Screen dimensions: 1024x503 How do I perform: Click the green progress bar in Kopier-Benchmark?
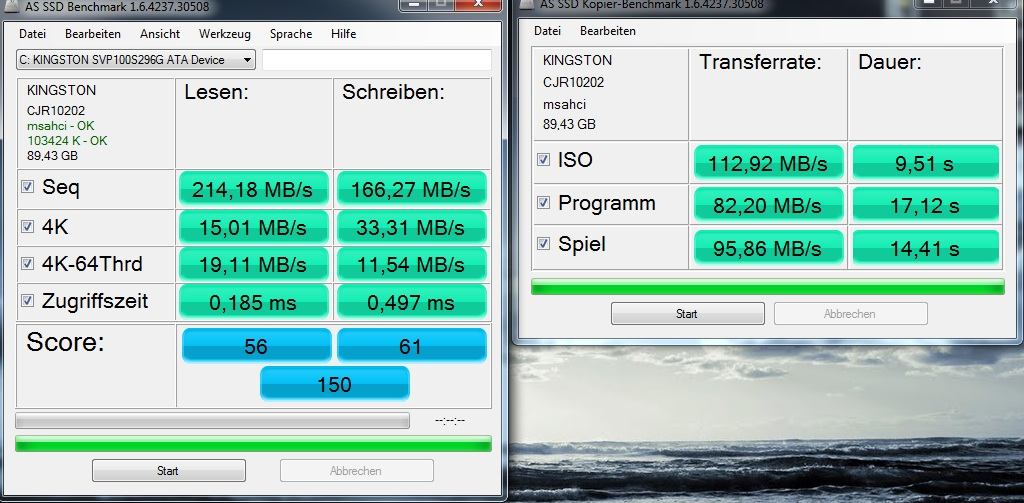click(x=767, y=287)
